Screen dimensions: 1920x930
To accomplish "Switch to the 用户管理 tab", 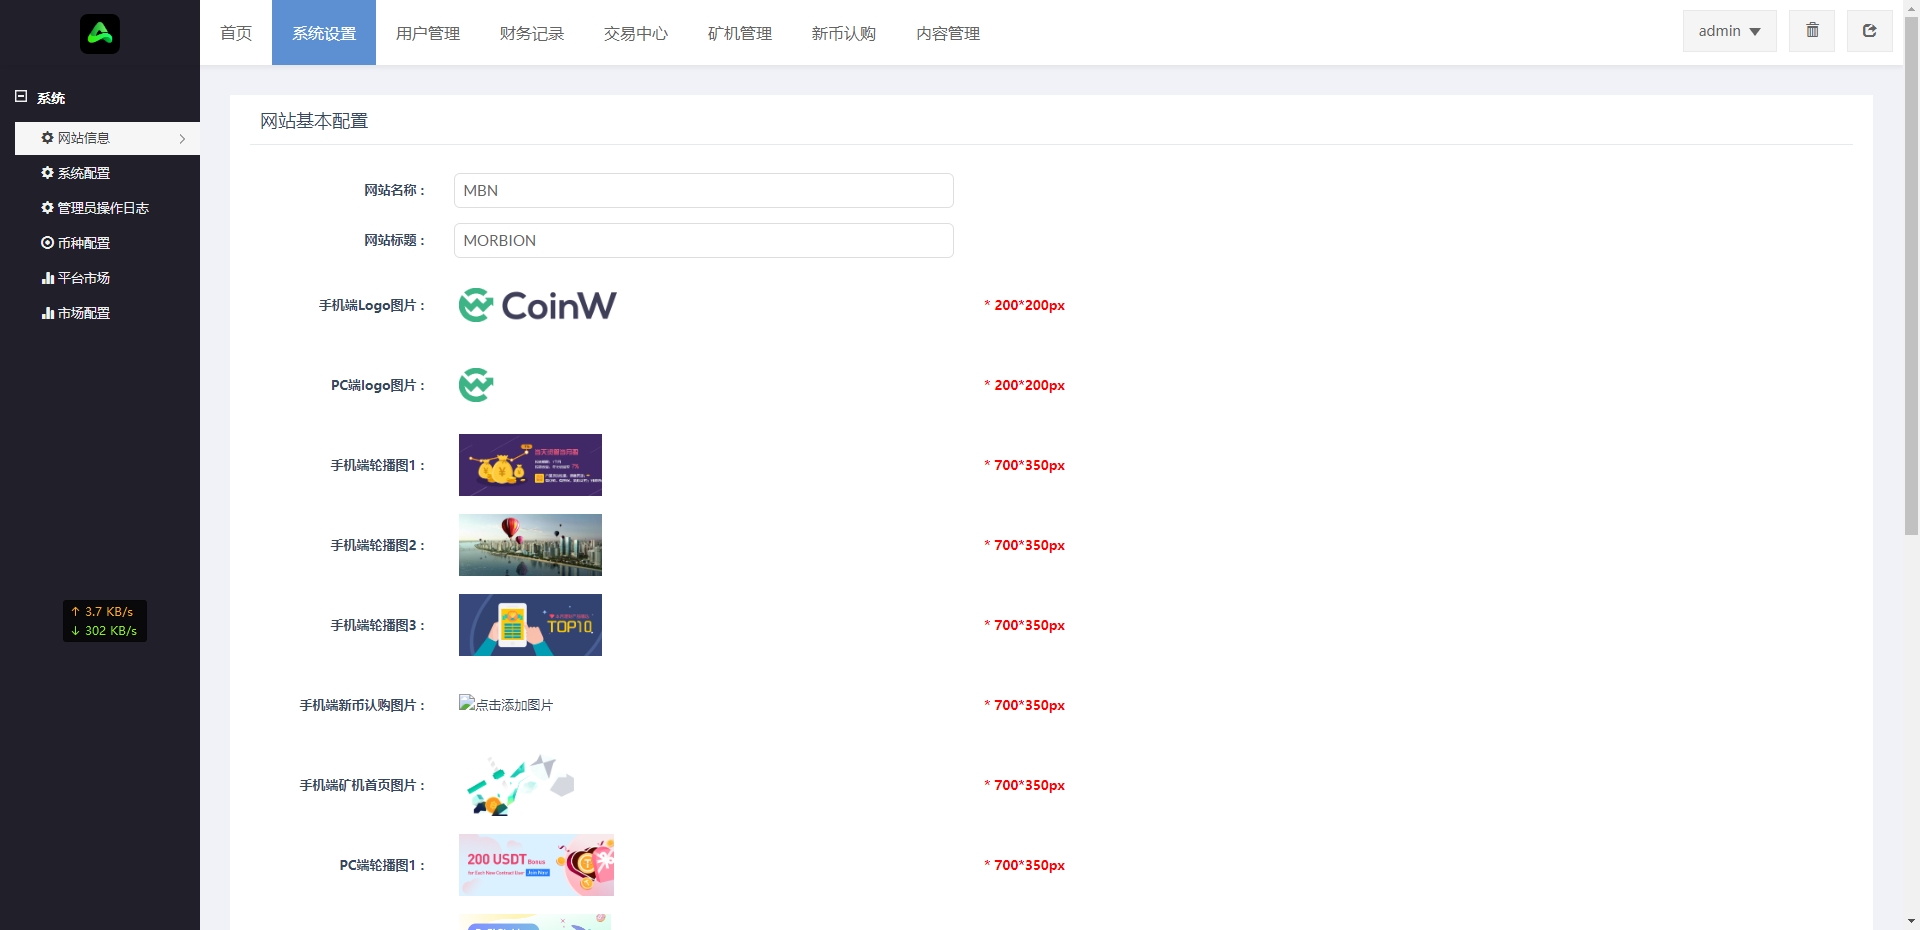I will point(428,33).
